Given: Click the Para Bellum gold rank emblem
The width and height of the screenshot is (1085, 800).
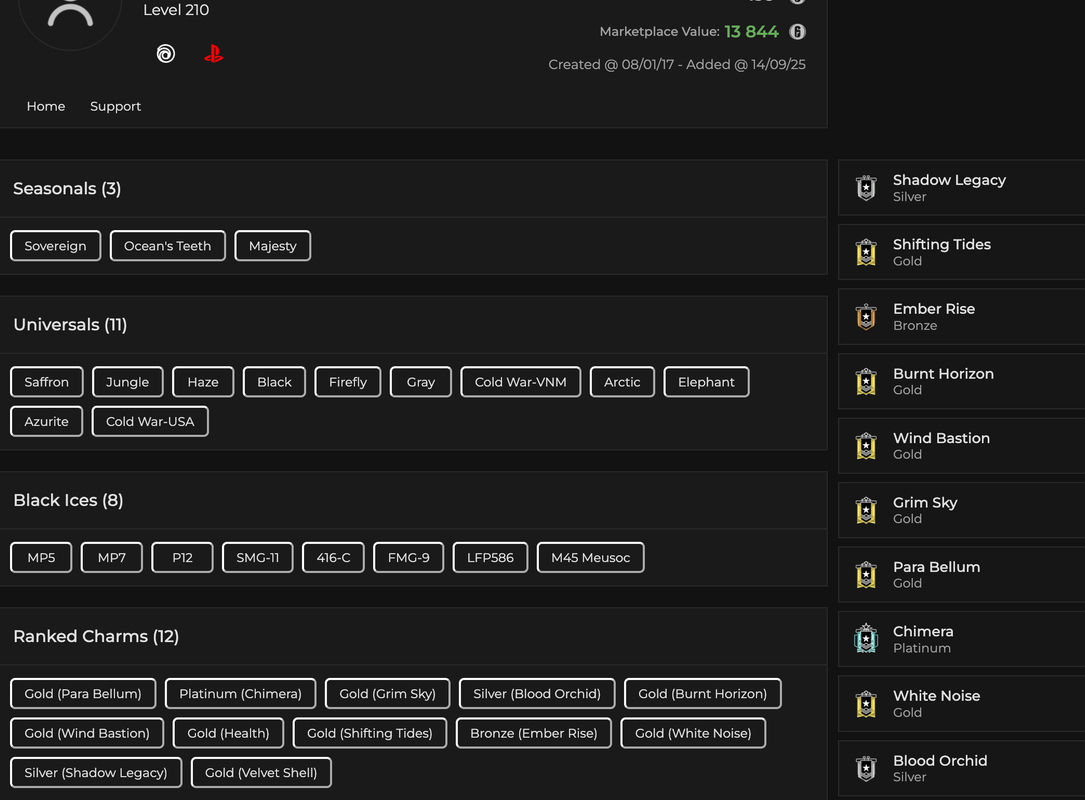Looking at the screenshot, I should (x=866, y=574).
